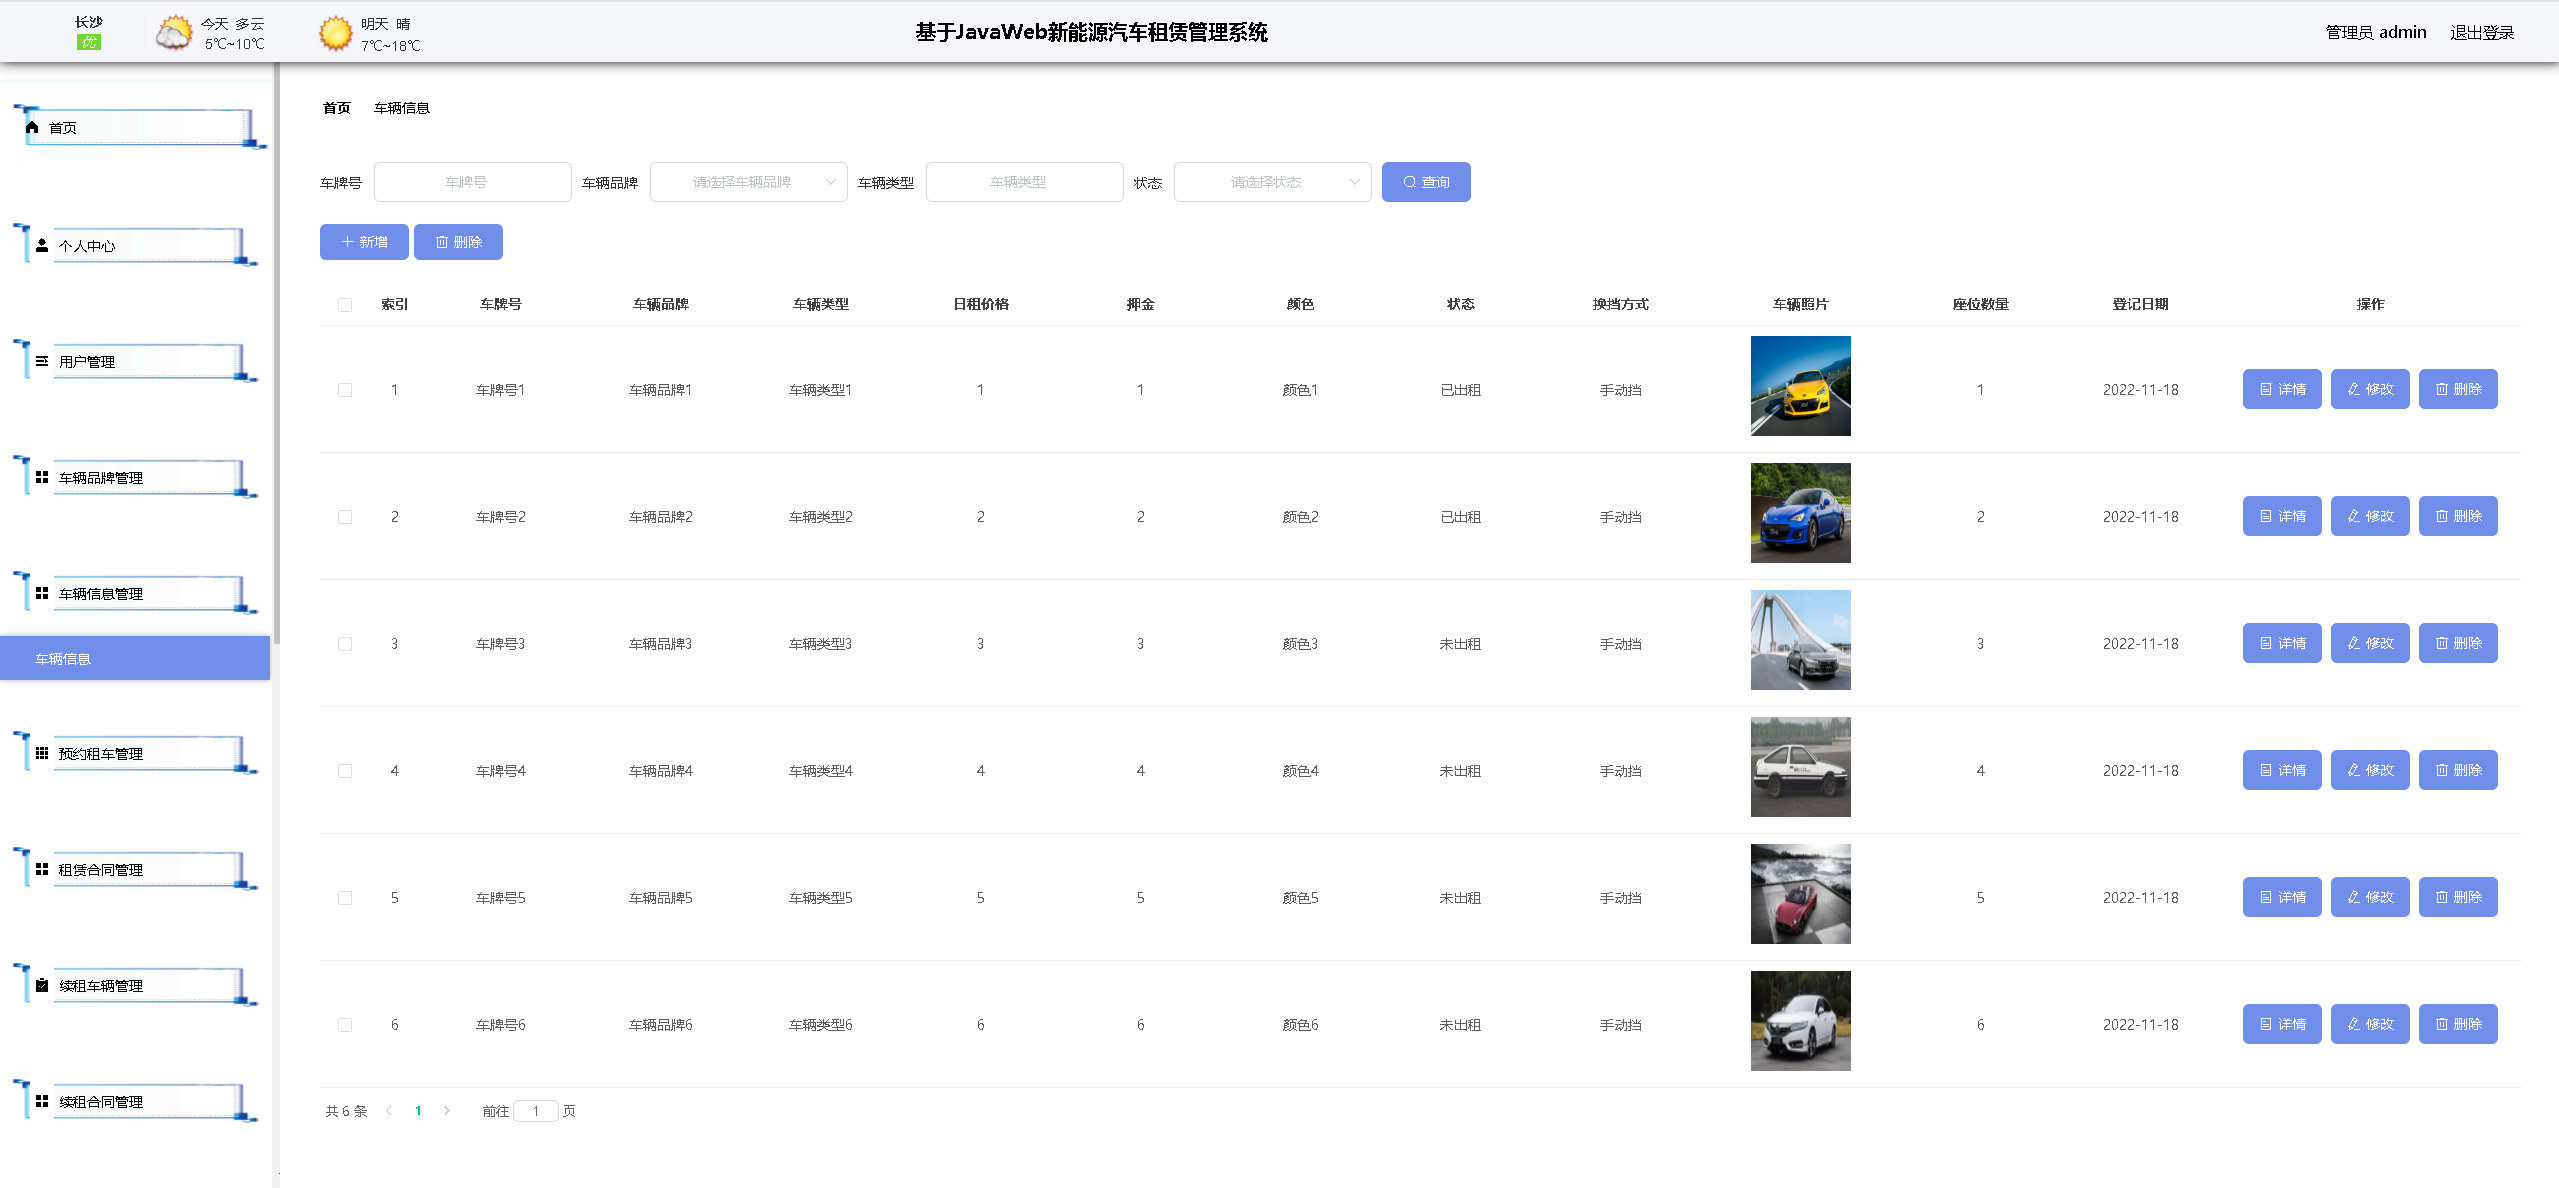Click the white car photo in row 4
The image size is (2559, 1188).
[x=1800, y=767]
